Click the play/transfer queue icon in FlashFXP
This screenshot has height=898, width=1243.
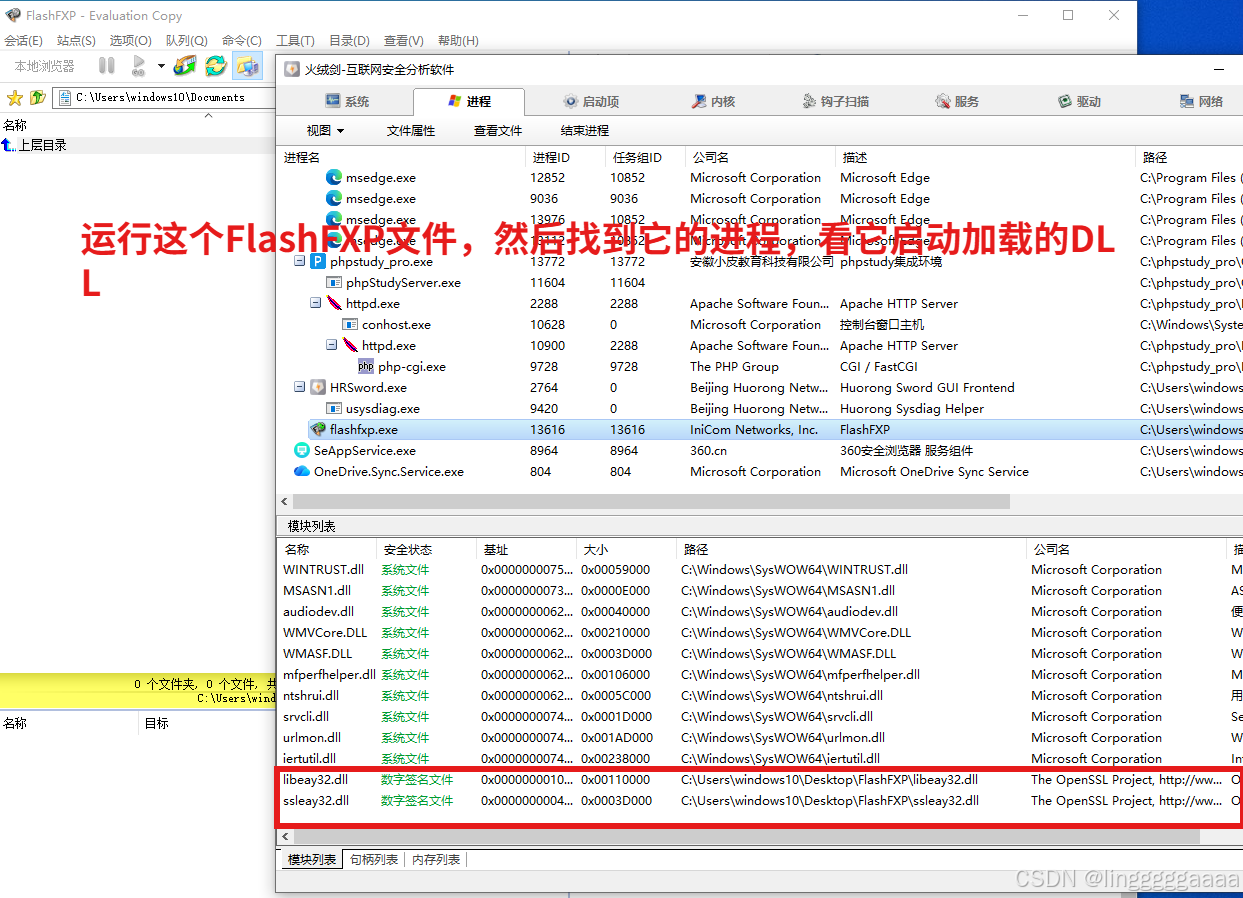tap(138, 66)
